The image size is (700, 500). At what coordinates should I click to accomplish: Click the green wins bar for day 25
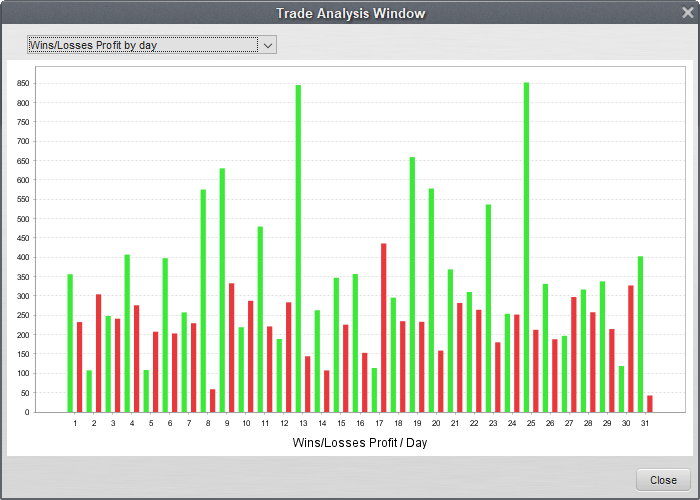(x=526, y=247)
